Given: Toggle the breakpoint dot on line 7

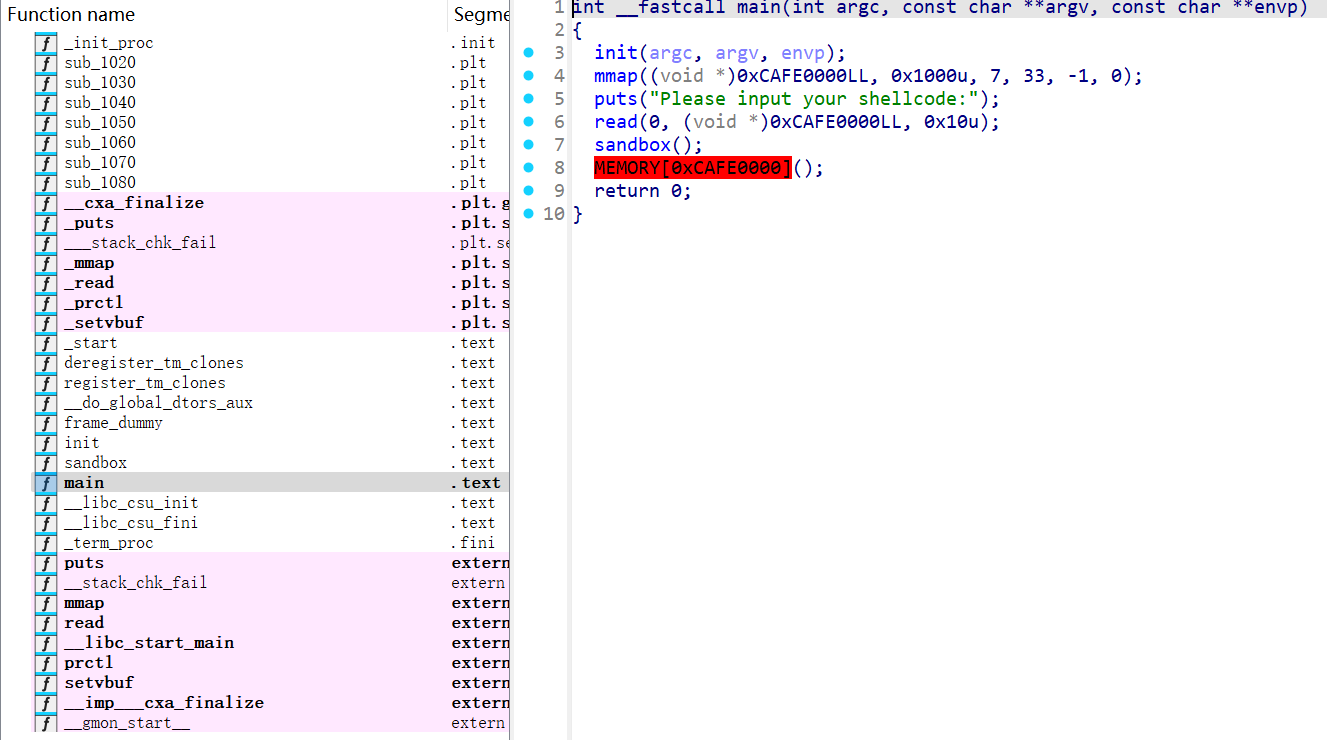Looking at the screenshot, I should [x=528, y=144].
